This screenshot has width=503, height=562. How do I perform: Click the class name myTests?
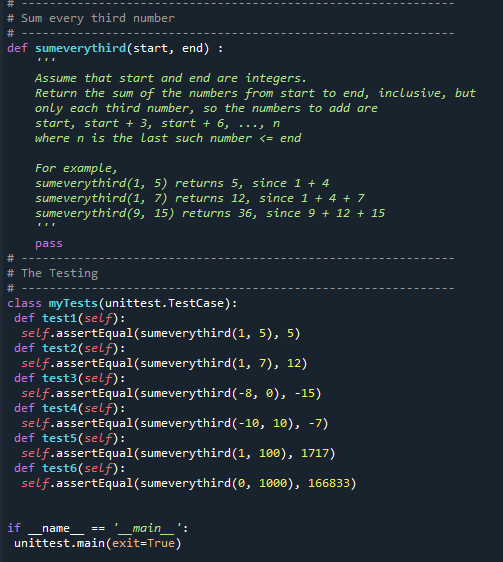tap(73, 303)
